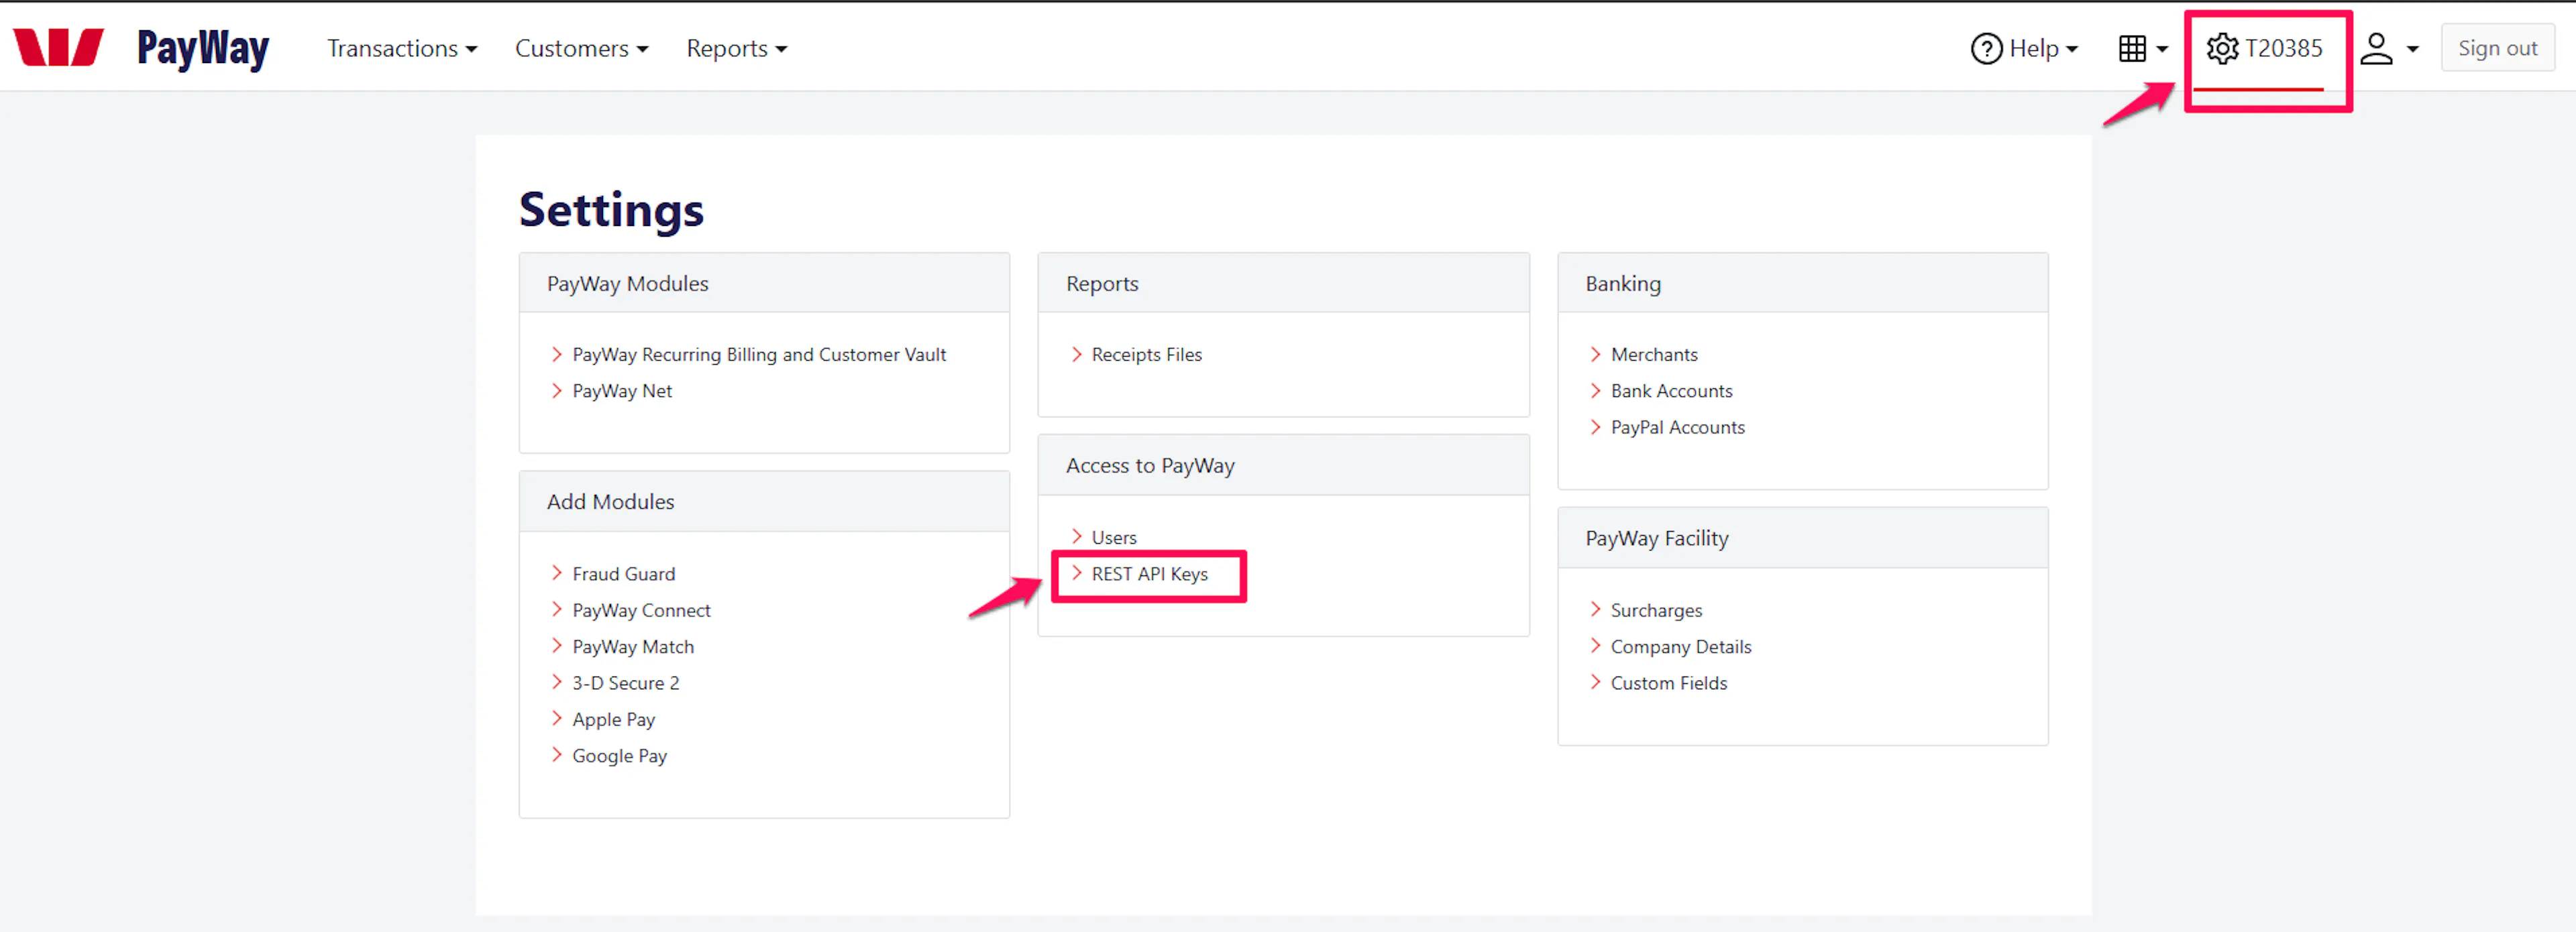Viewport: 2576px width, 932px height.
Task: Click the Sign out button
Action: coord(2497,48)
